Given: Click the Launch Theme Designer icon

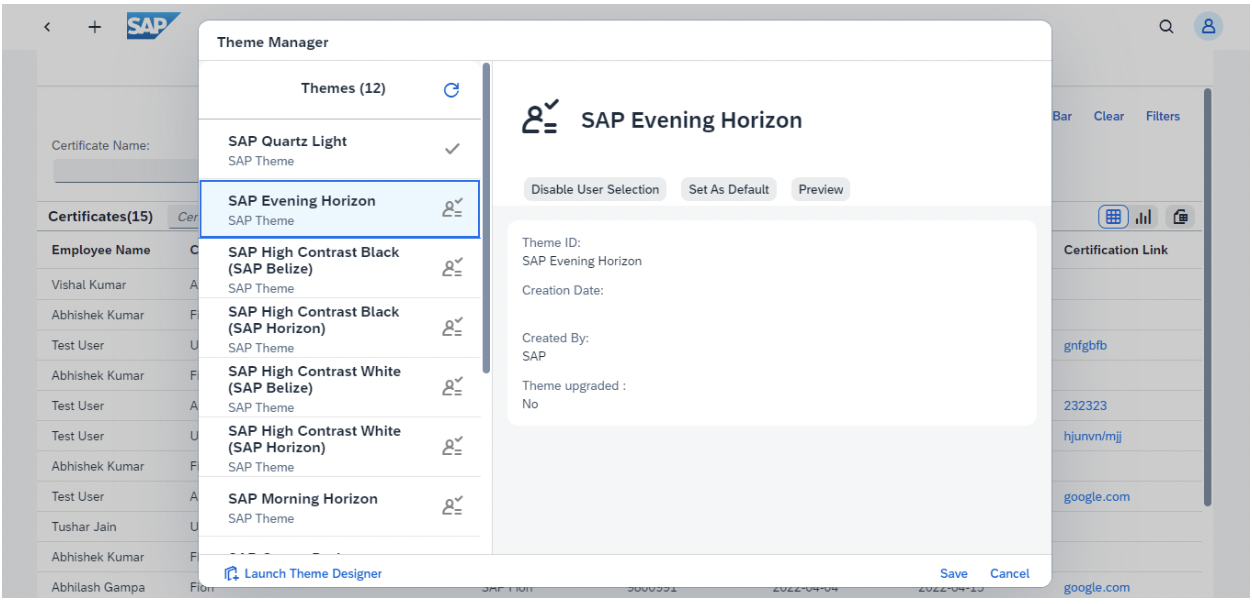Looking at the screenshot, I should (x=231, y=573).
